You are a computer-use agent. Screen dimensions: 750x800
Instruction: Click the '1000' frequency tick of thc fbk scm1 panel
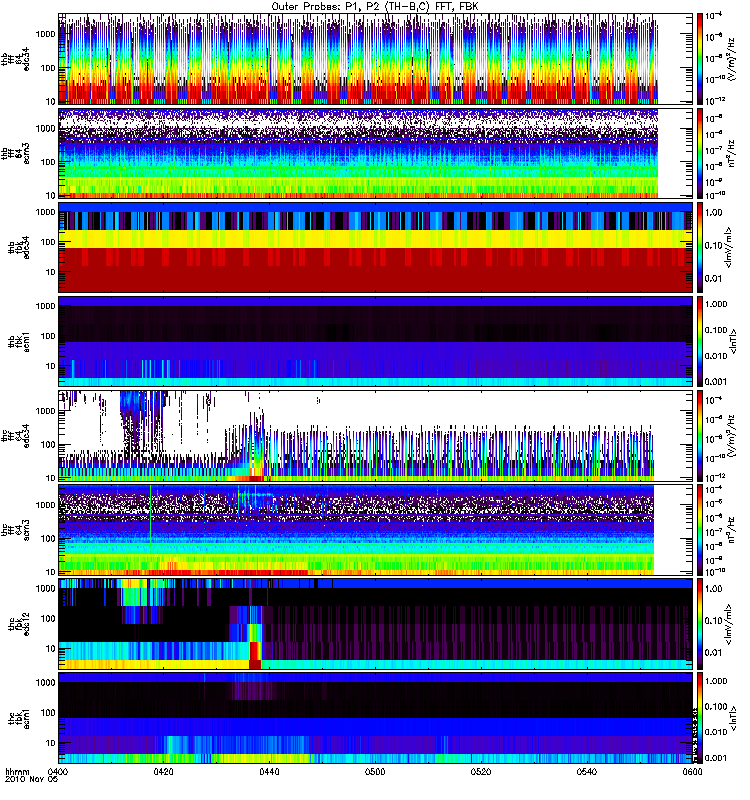pyautogui.click(x=45, y=683)
